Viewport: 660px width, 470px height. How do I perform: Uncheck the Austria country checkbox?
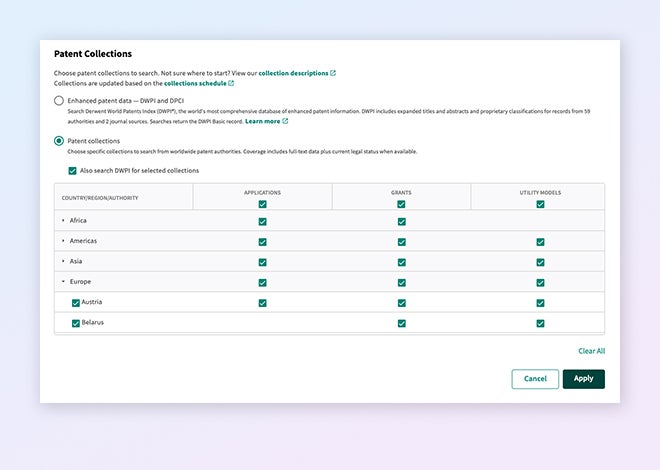[x=76, y=302]
